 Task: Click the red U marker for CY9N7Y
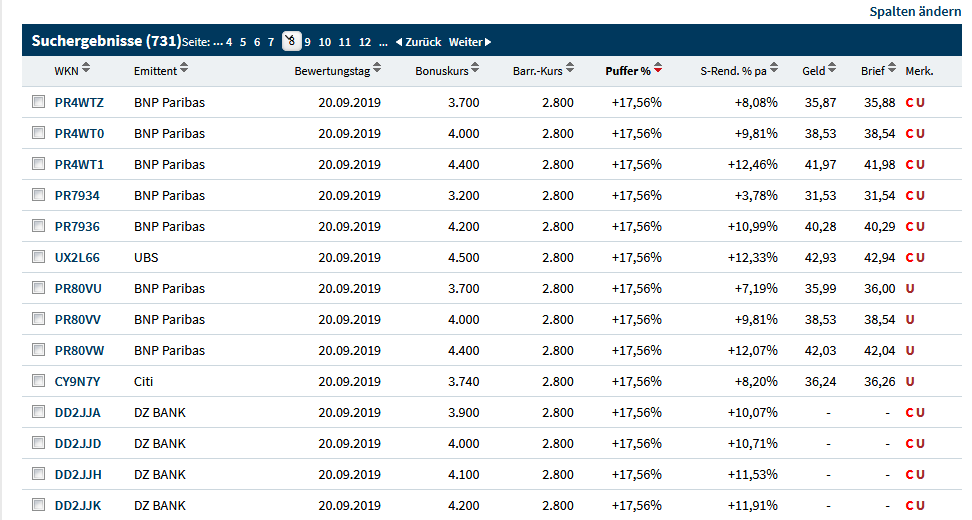[x=910, y=382]
